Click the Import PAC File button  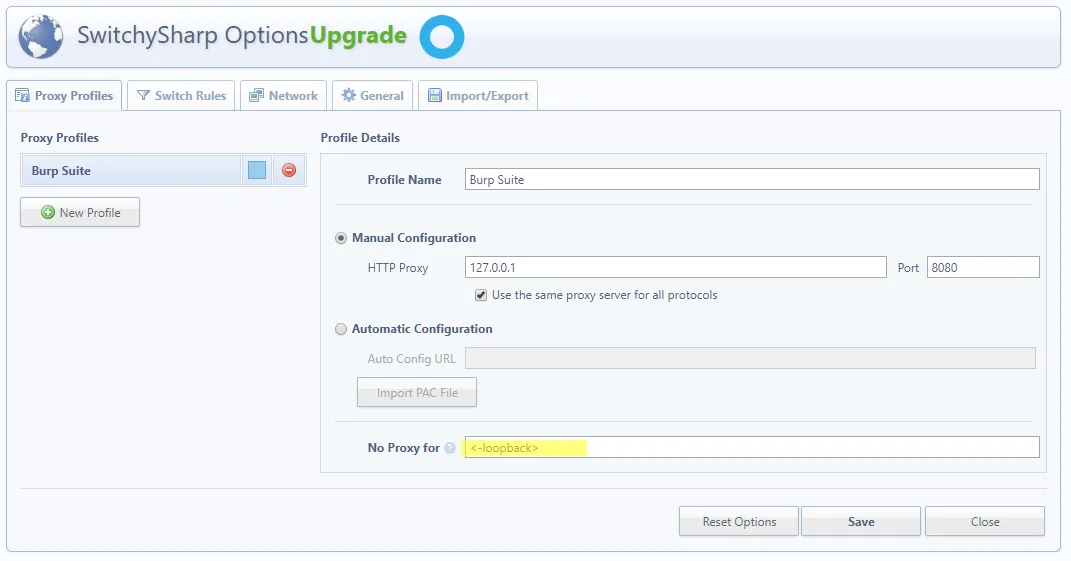point(417,393)
